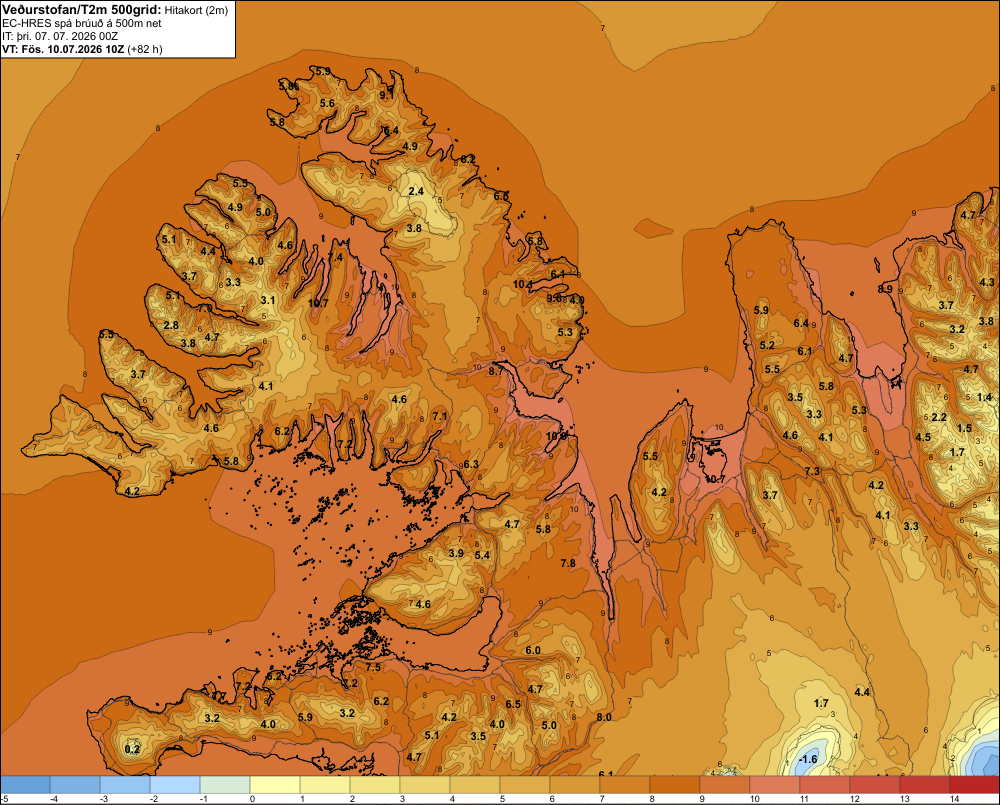Viewport: 1000px width, 805px height.
Task: Click the legend swatch between 10 and 11
Action: click(776, 784)
